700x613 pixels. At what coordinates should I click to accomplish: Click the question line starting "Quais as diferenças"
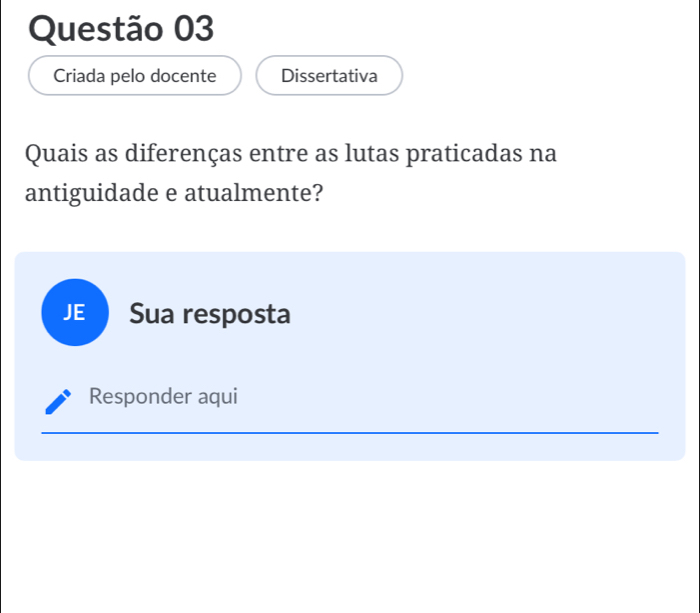coord(291,156)
